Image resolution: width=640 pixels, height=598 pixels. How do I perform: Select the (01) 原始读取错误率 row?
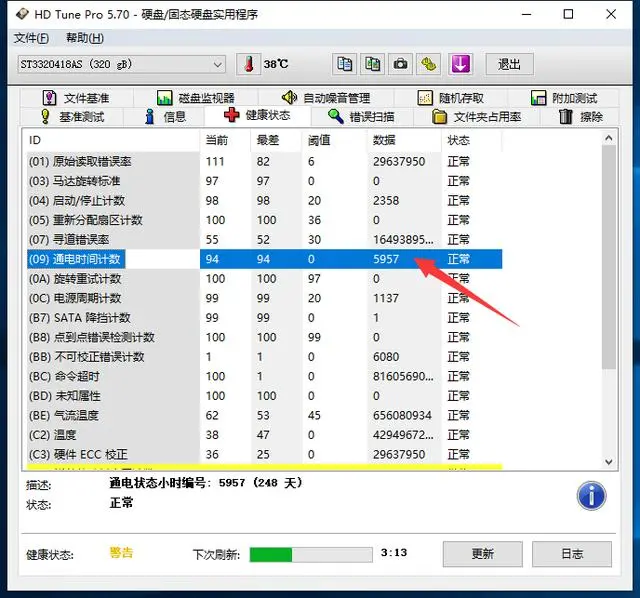coord(264,161)
